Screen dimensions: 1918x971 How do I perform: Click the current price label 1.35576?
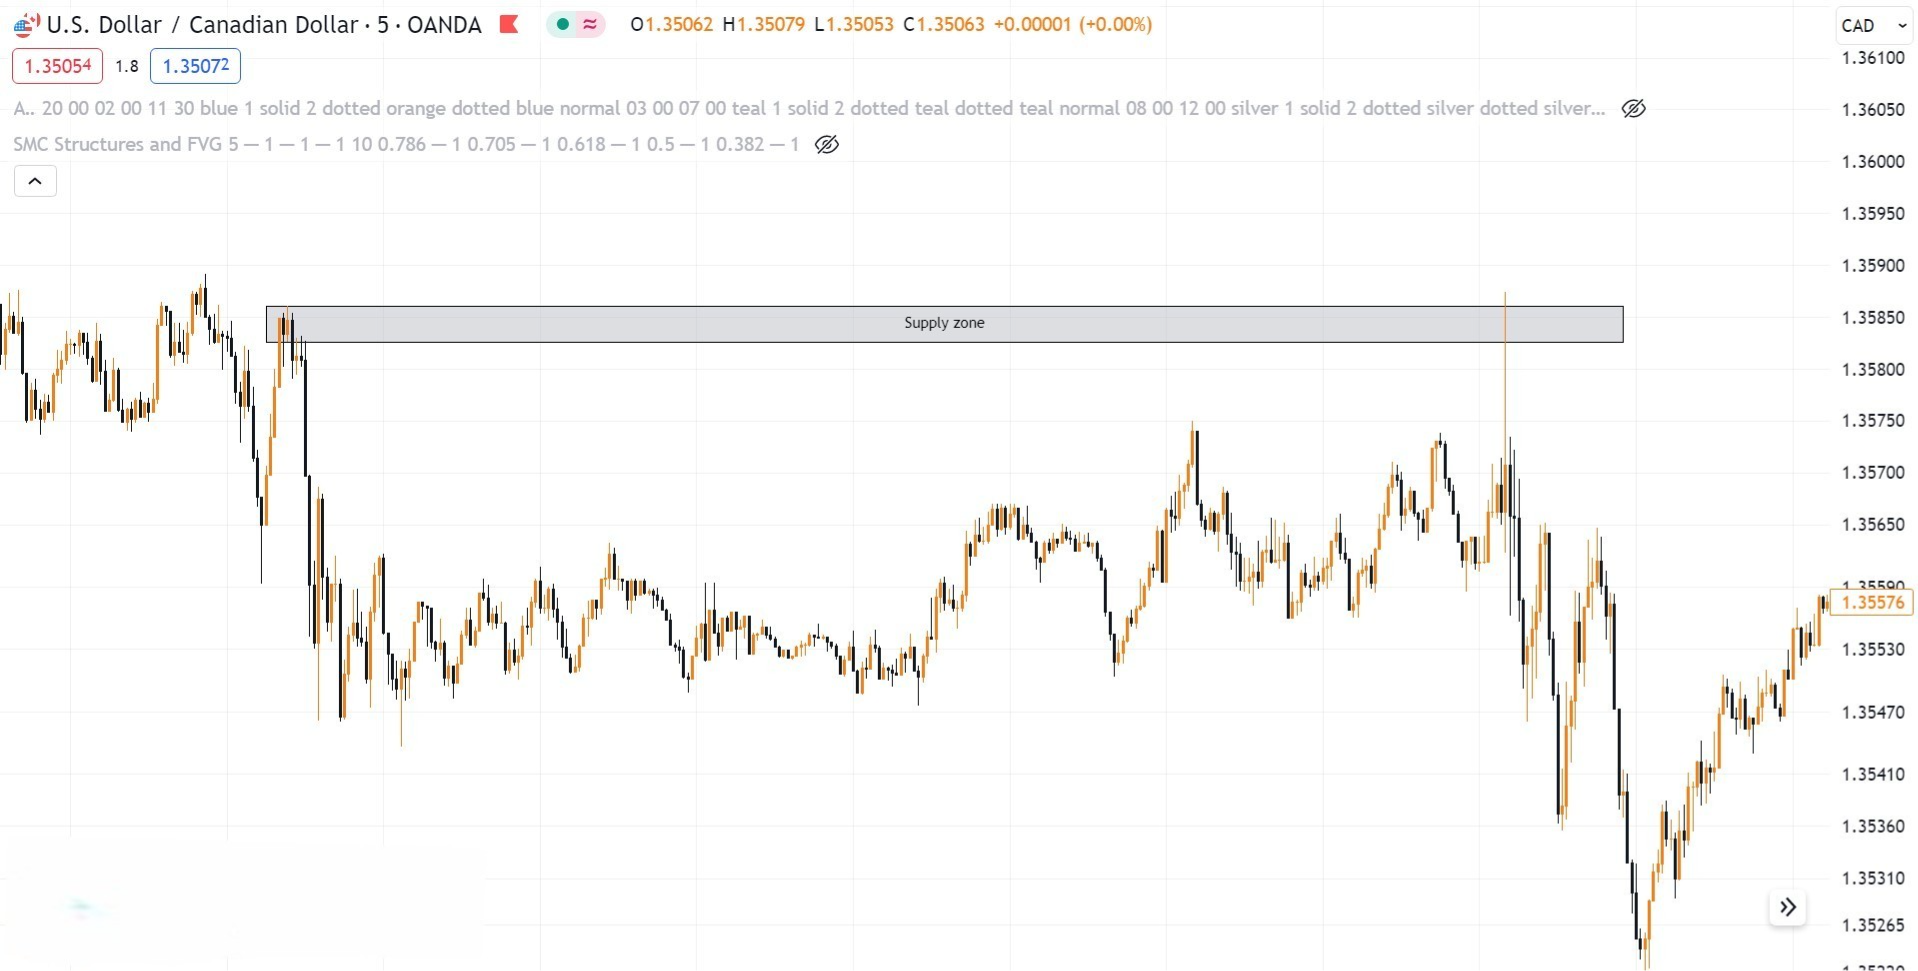pos(1872,602)
